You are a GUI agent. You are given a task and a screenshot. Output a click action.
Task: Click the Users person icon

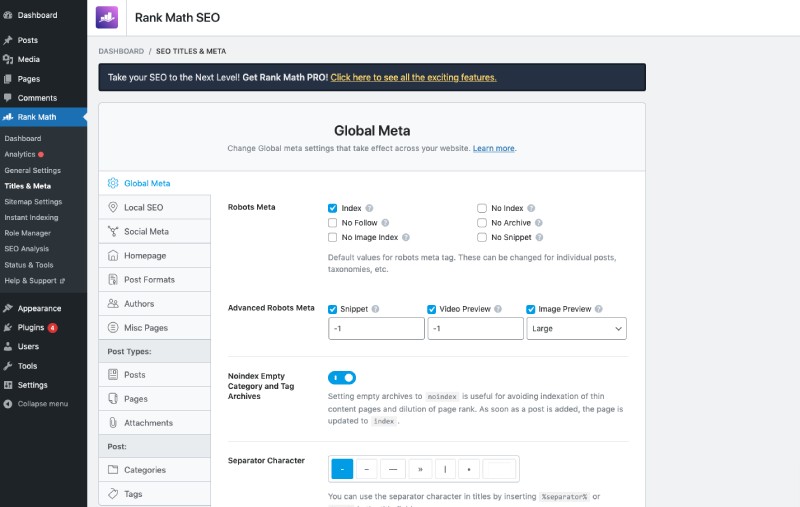8,346
